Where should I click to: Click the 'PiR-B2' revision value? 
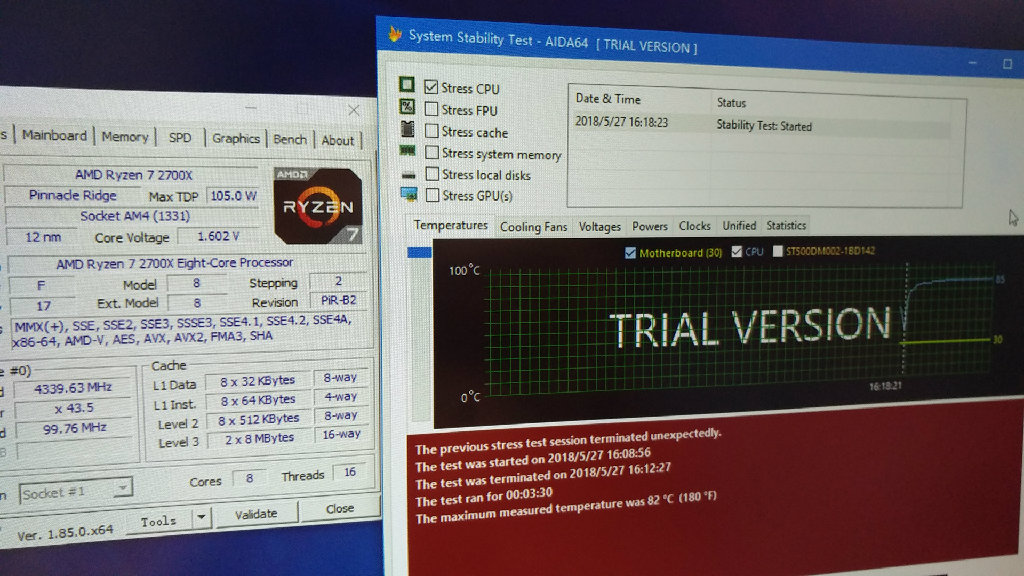338,300
